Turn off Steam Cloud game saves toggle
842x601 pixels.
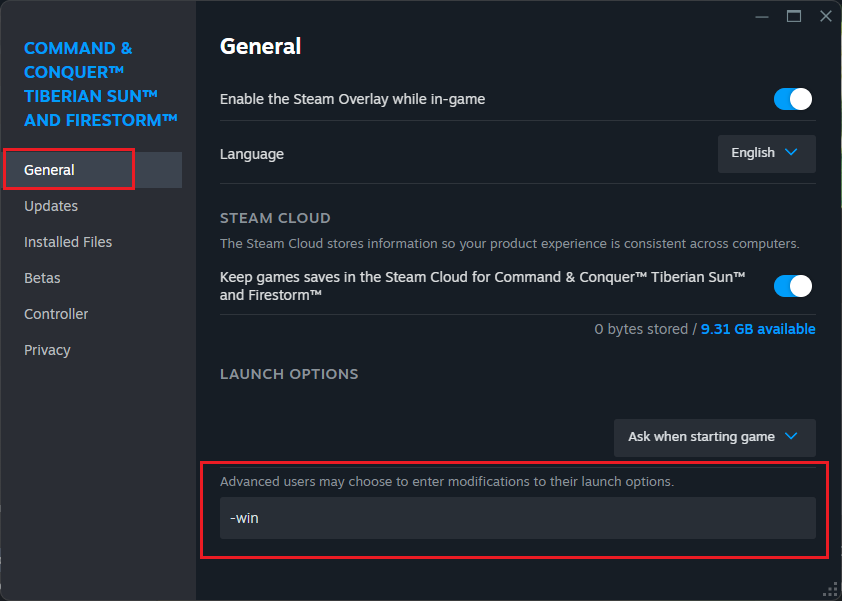792,286
